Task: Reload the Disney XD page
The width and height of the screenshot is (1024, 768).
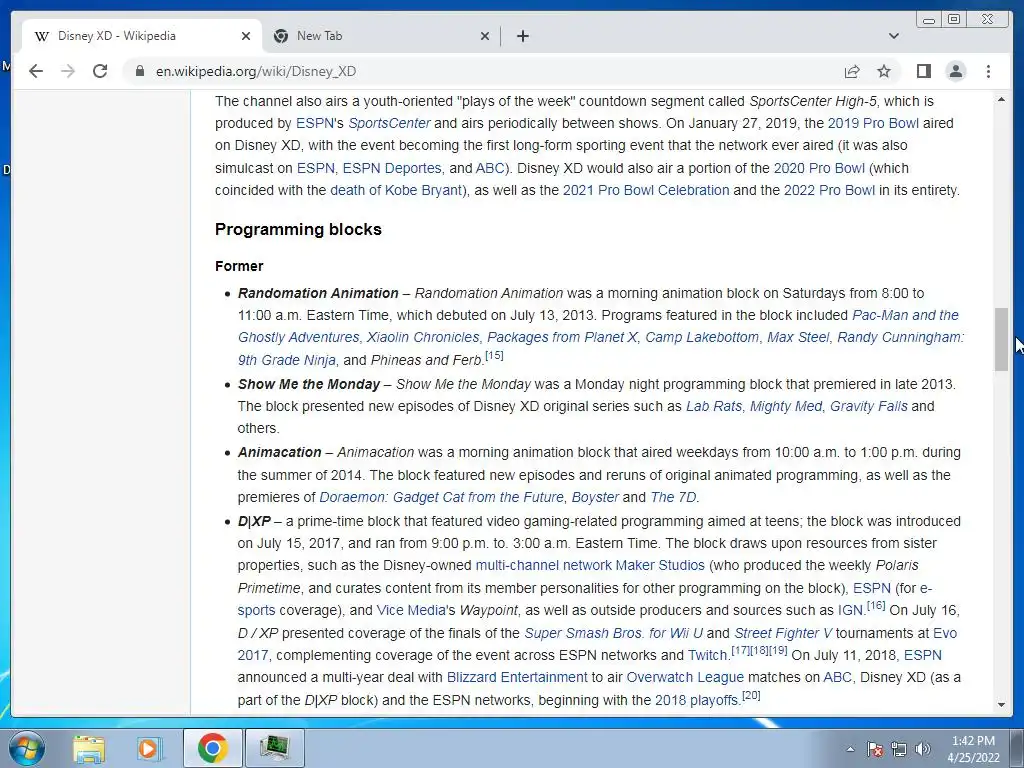Action: 100,71
